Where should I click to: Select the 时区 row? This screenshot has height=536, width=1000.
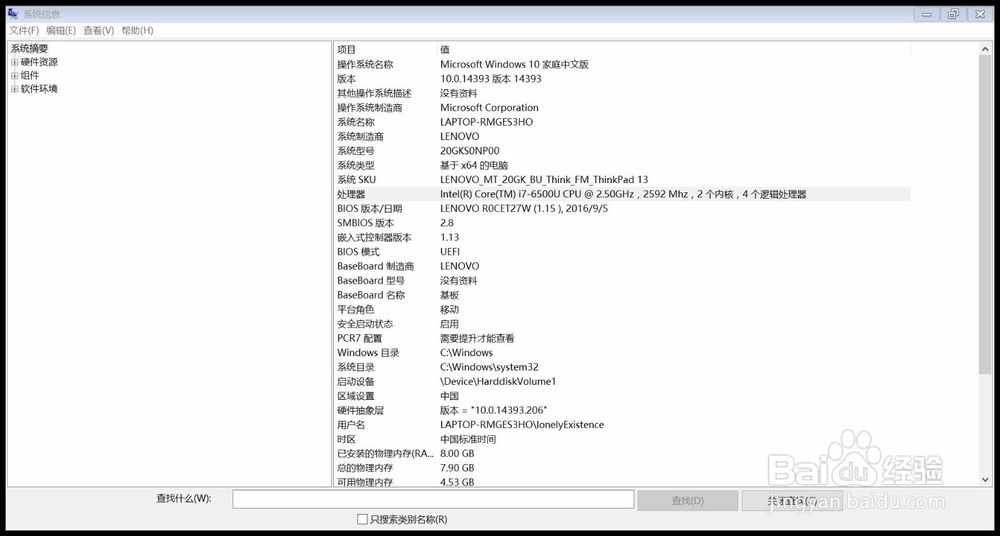[622, 439]
